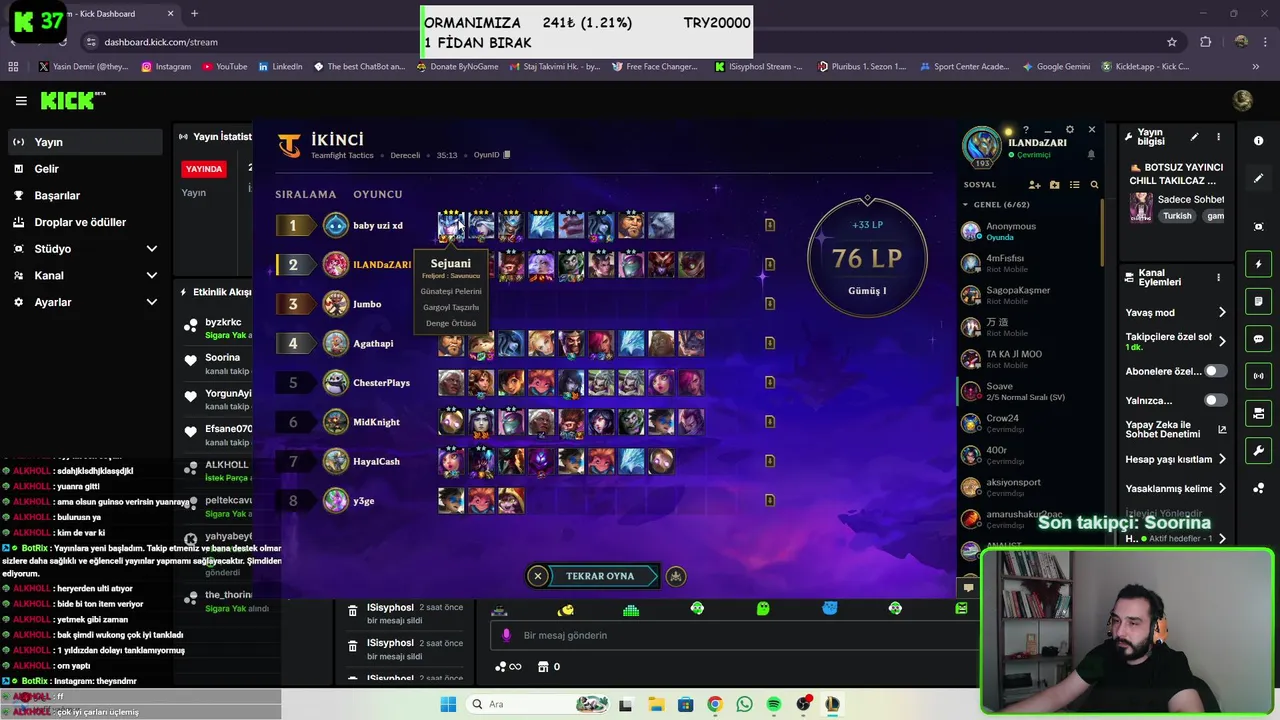Viewport: 1280px width, 720px height.
Task: Open the Yasaklanmış kelimeler option
Action: (1176, 489)
